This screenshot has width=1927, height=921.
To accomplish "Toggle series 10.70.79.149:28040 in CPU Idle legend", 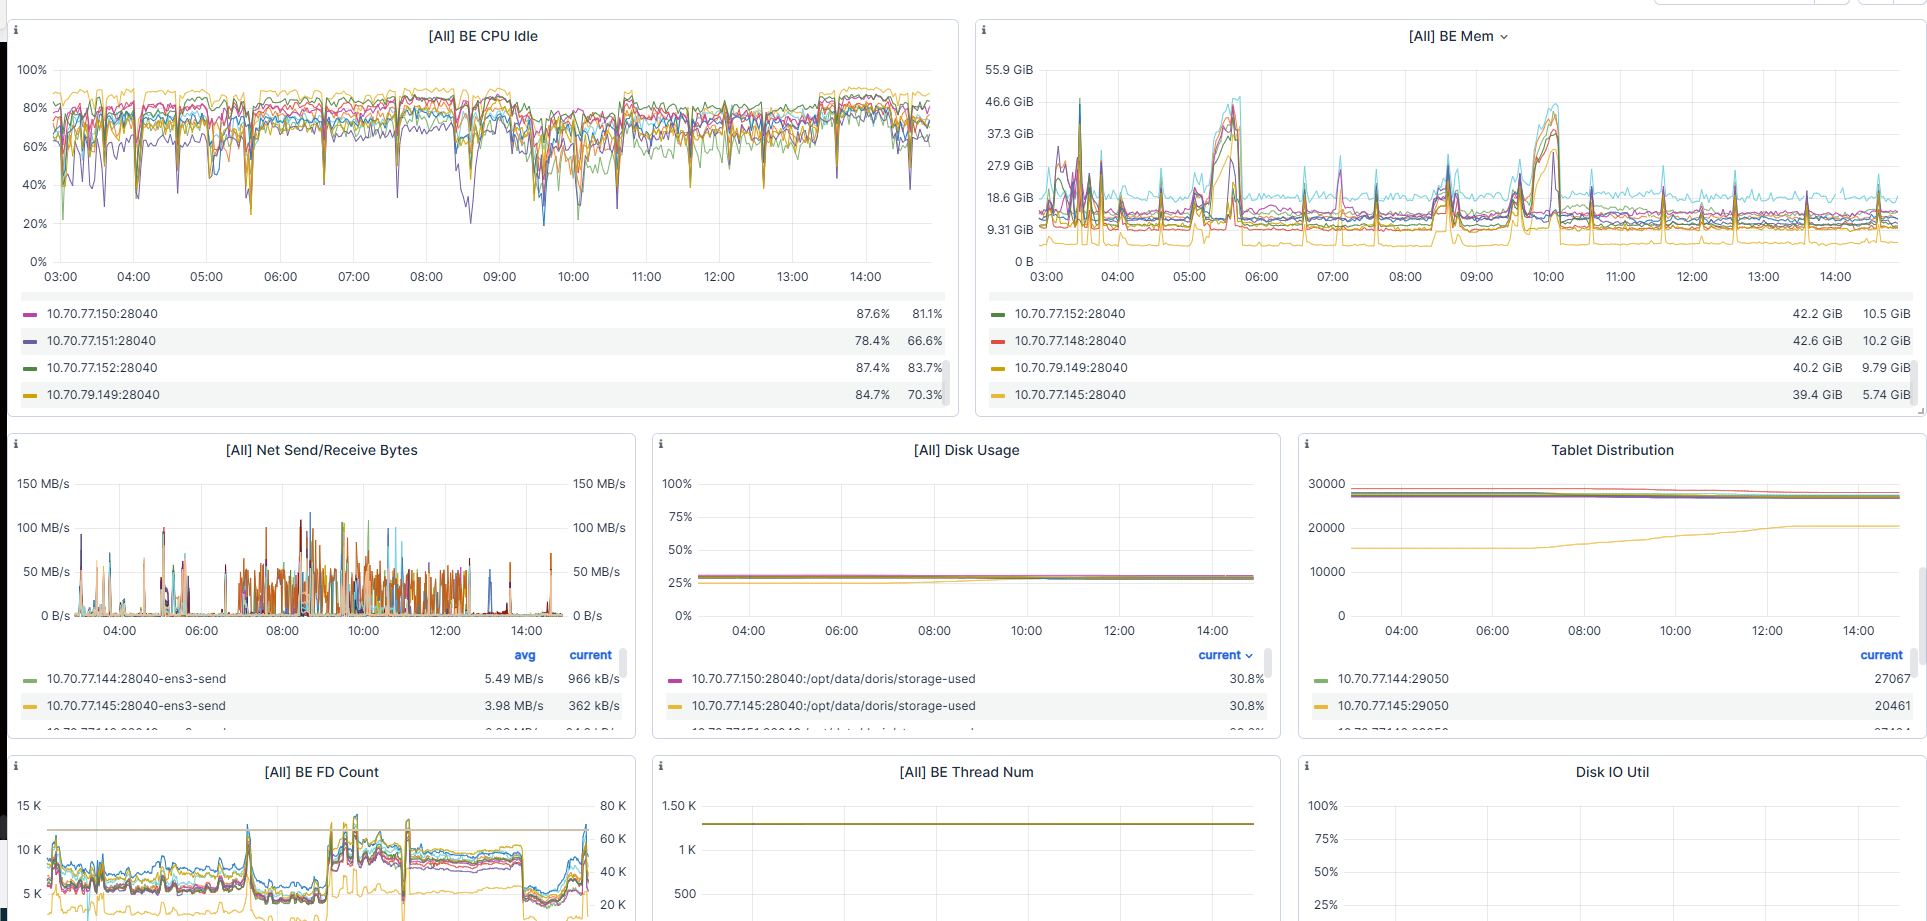I will [x=103, y=395].
